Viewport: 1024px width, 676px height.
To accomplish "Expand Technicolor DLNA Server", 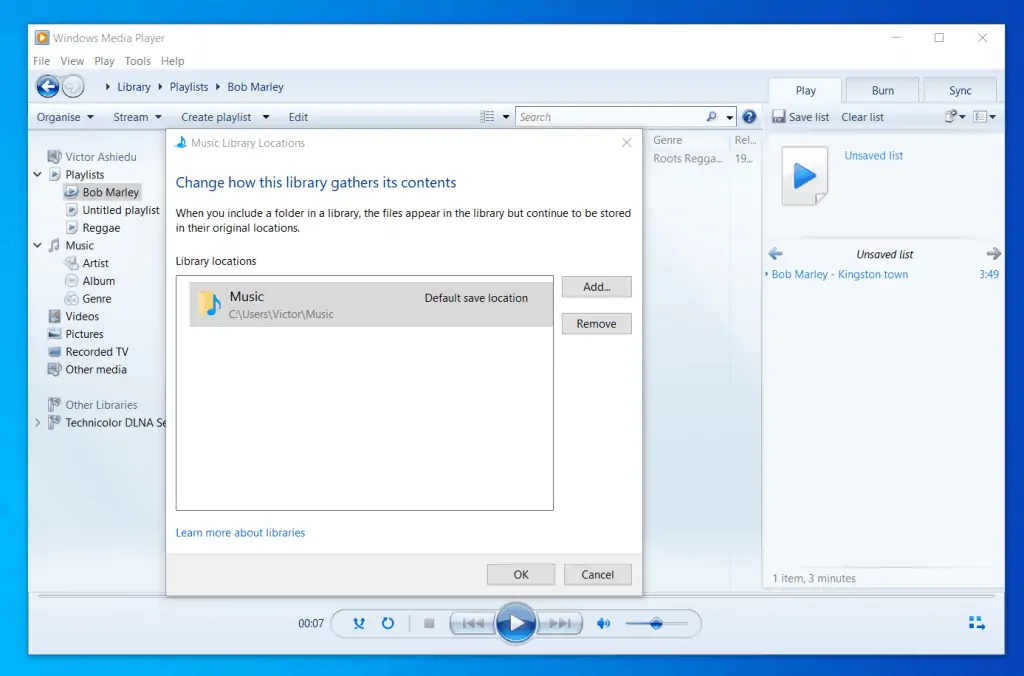I will pos(38,422).
